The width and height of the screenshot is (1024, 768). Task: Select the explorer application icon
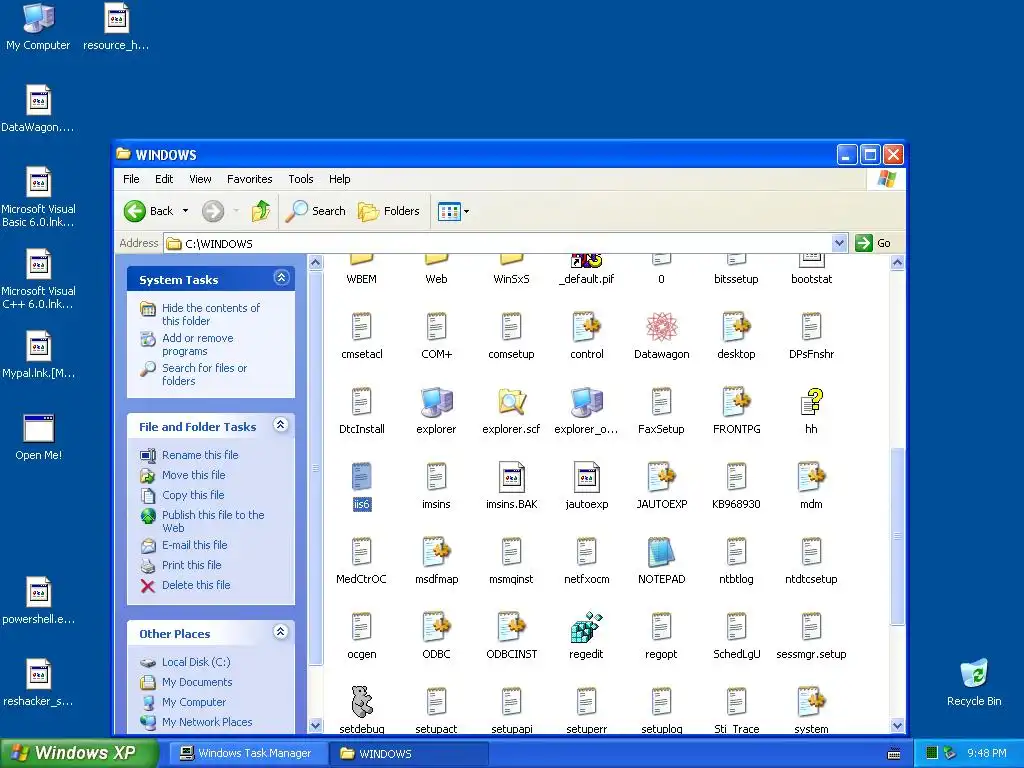coord(436,402)
